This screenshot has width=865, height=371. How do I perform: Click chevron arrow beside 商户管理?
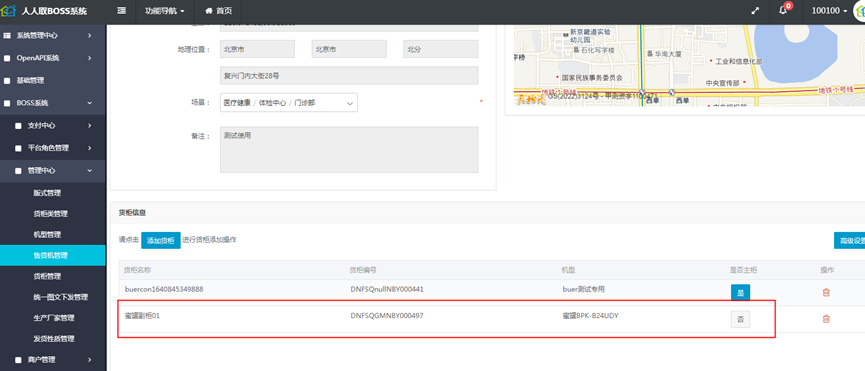(x=89, y=360)
